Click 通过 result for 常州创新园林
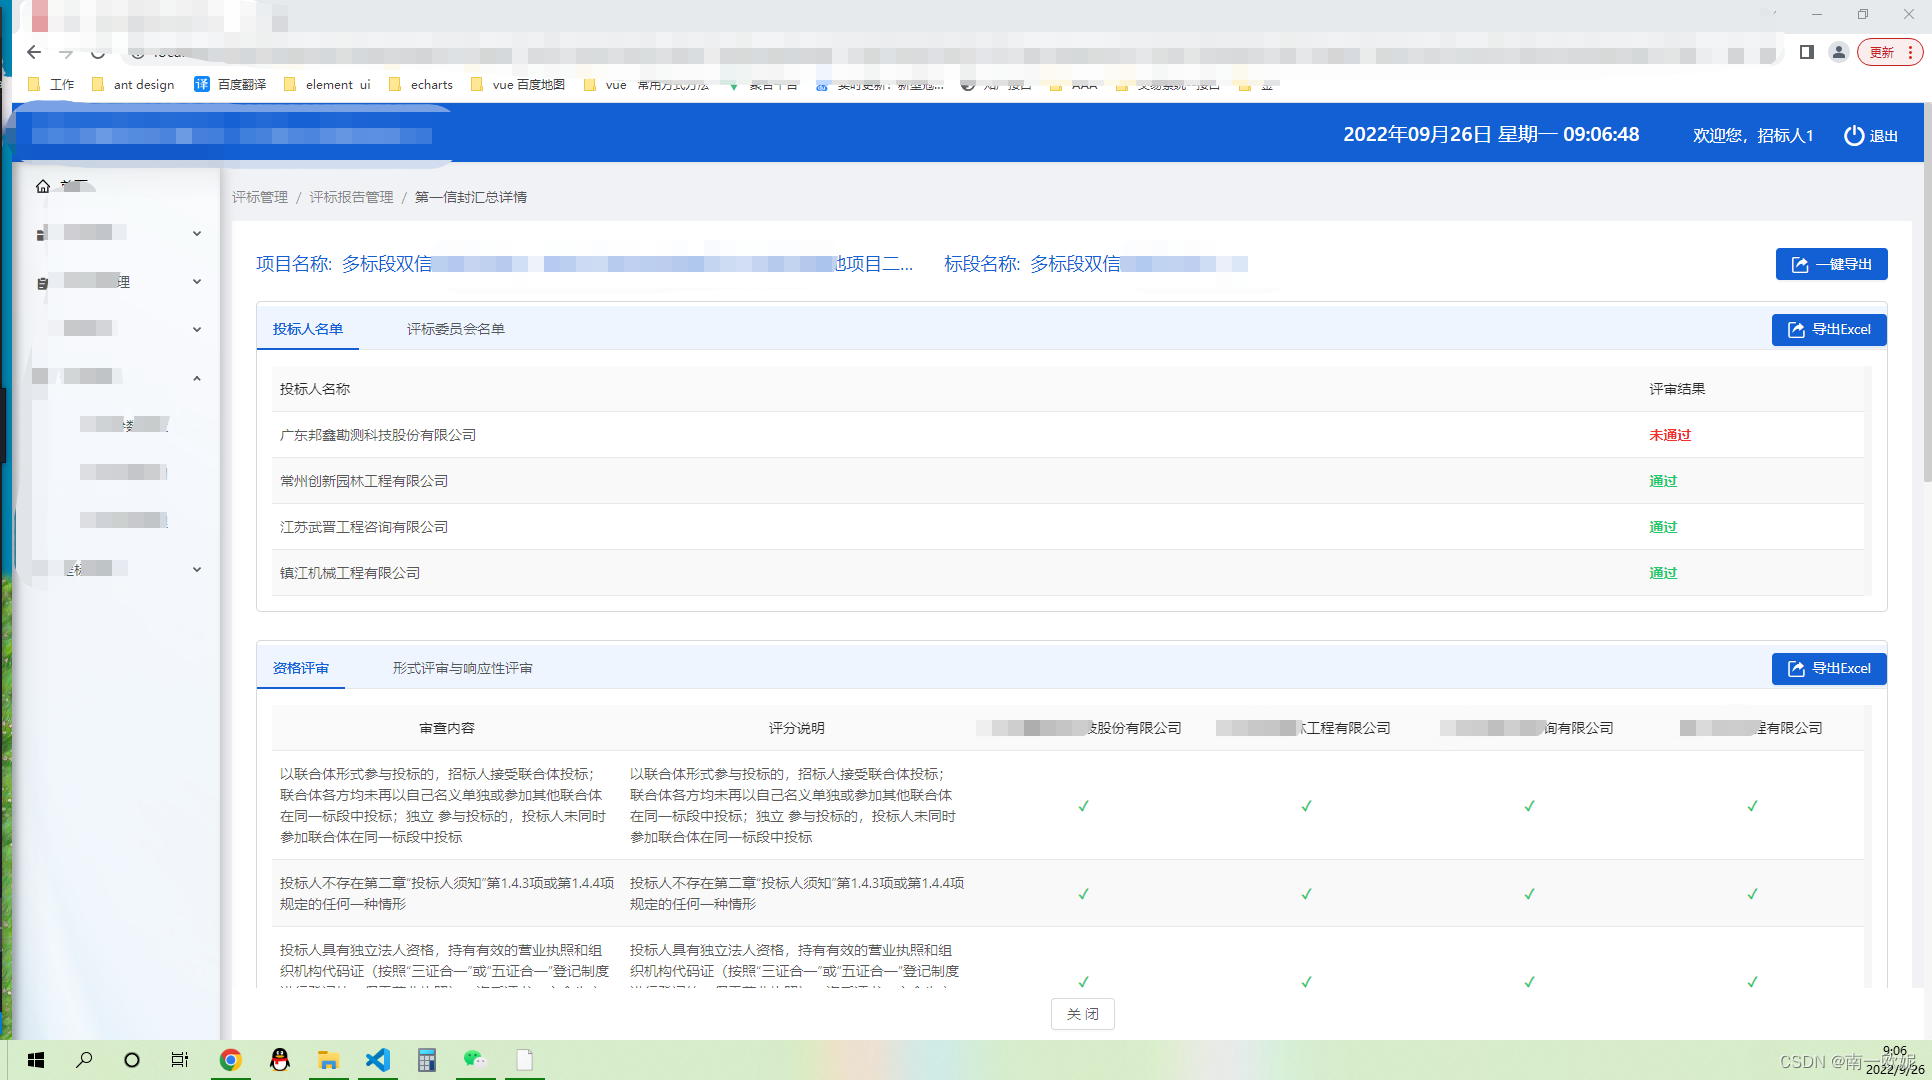The image size is (1932, 1080). click(1663, 481)
